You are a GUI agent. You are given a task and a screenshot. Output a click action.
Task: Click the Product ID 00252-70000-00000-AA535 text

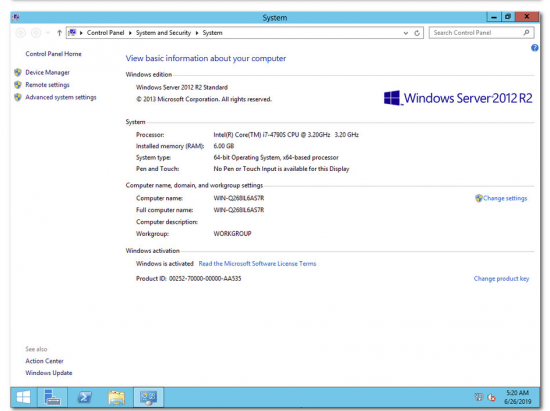189,278
